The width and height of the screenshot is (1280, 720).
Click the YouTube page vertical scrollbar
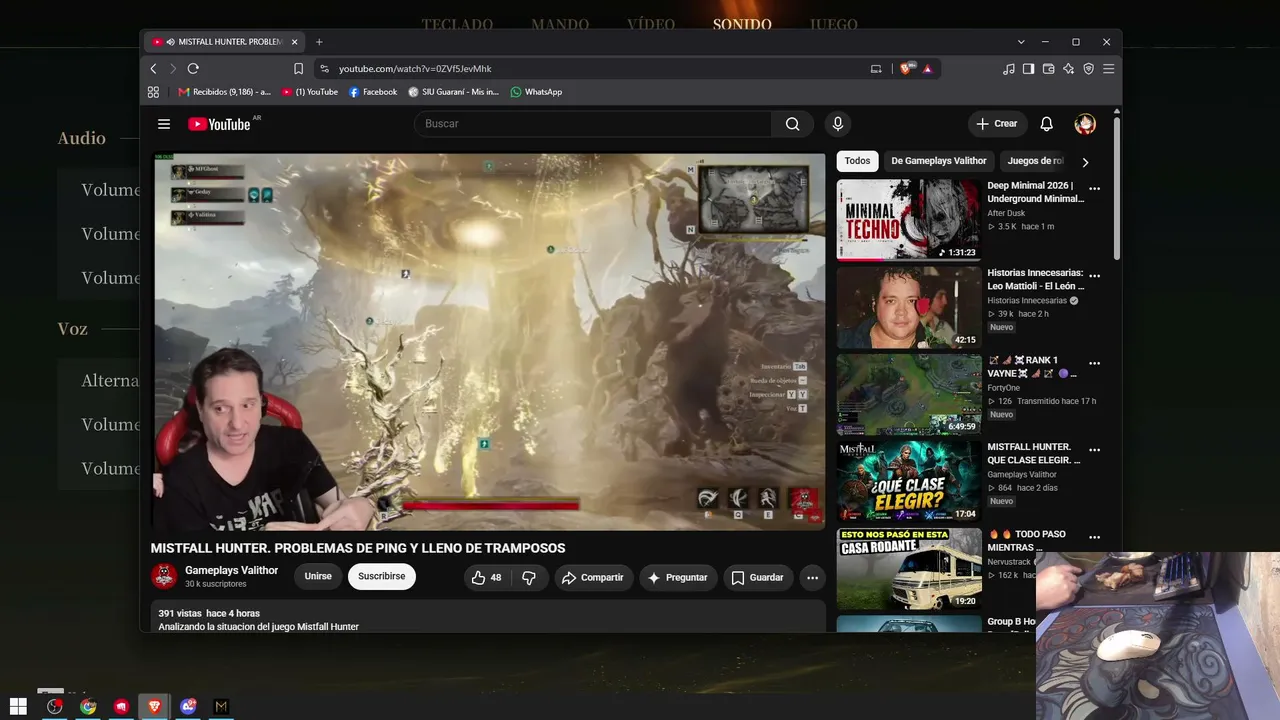[x=1116, y=190]
